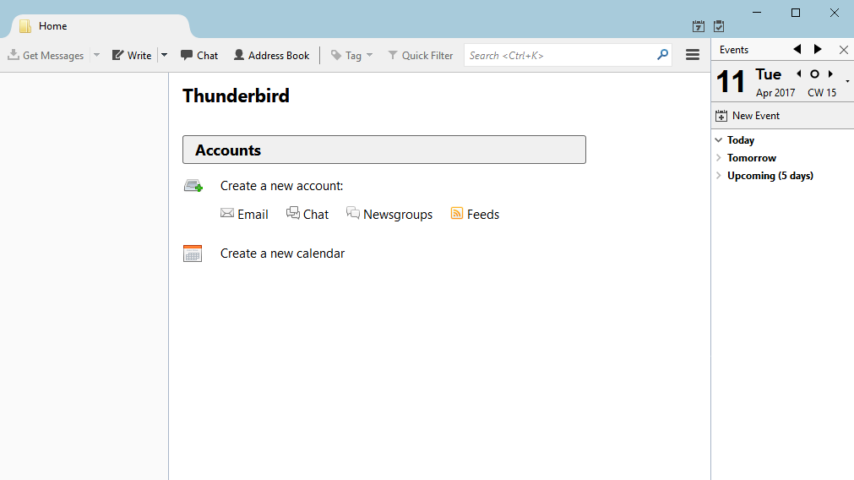
Task: Expand the Tomorrow section
Action: 718,158
